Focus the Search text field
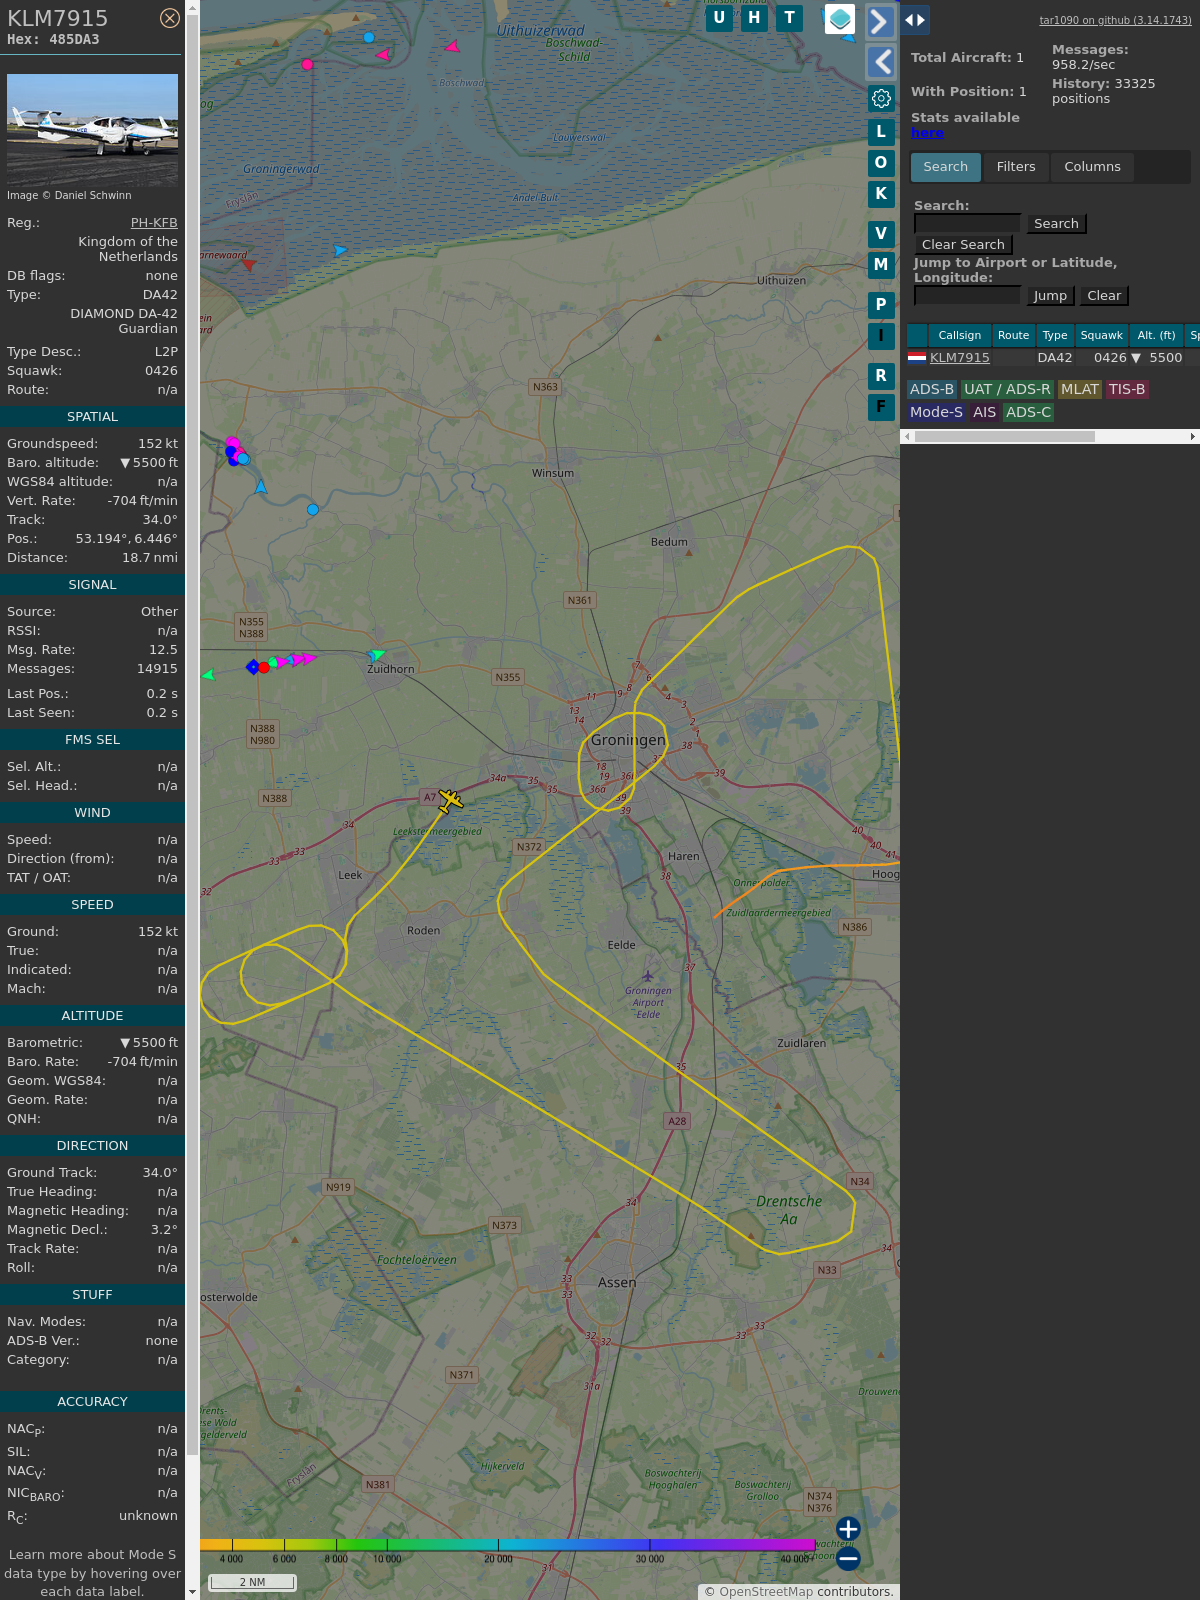The image size is (1200, 1600). tap(967, 223)
